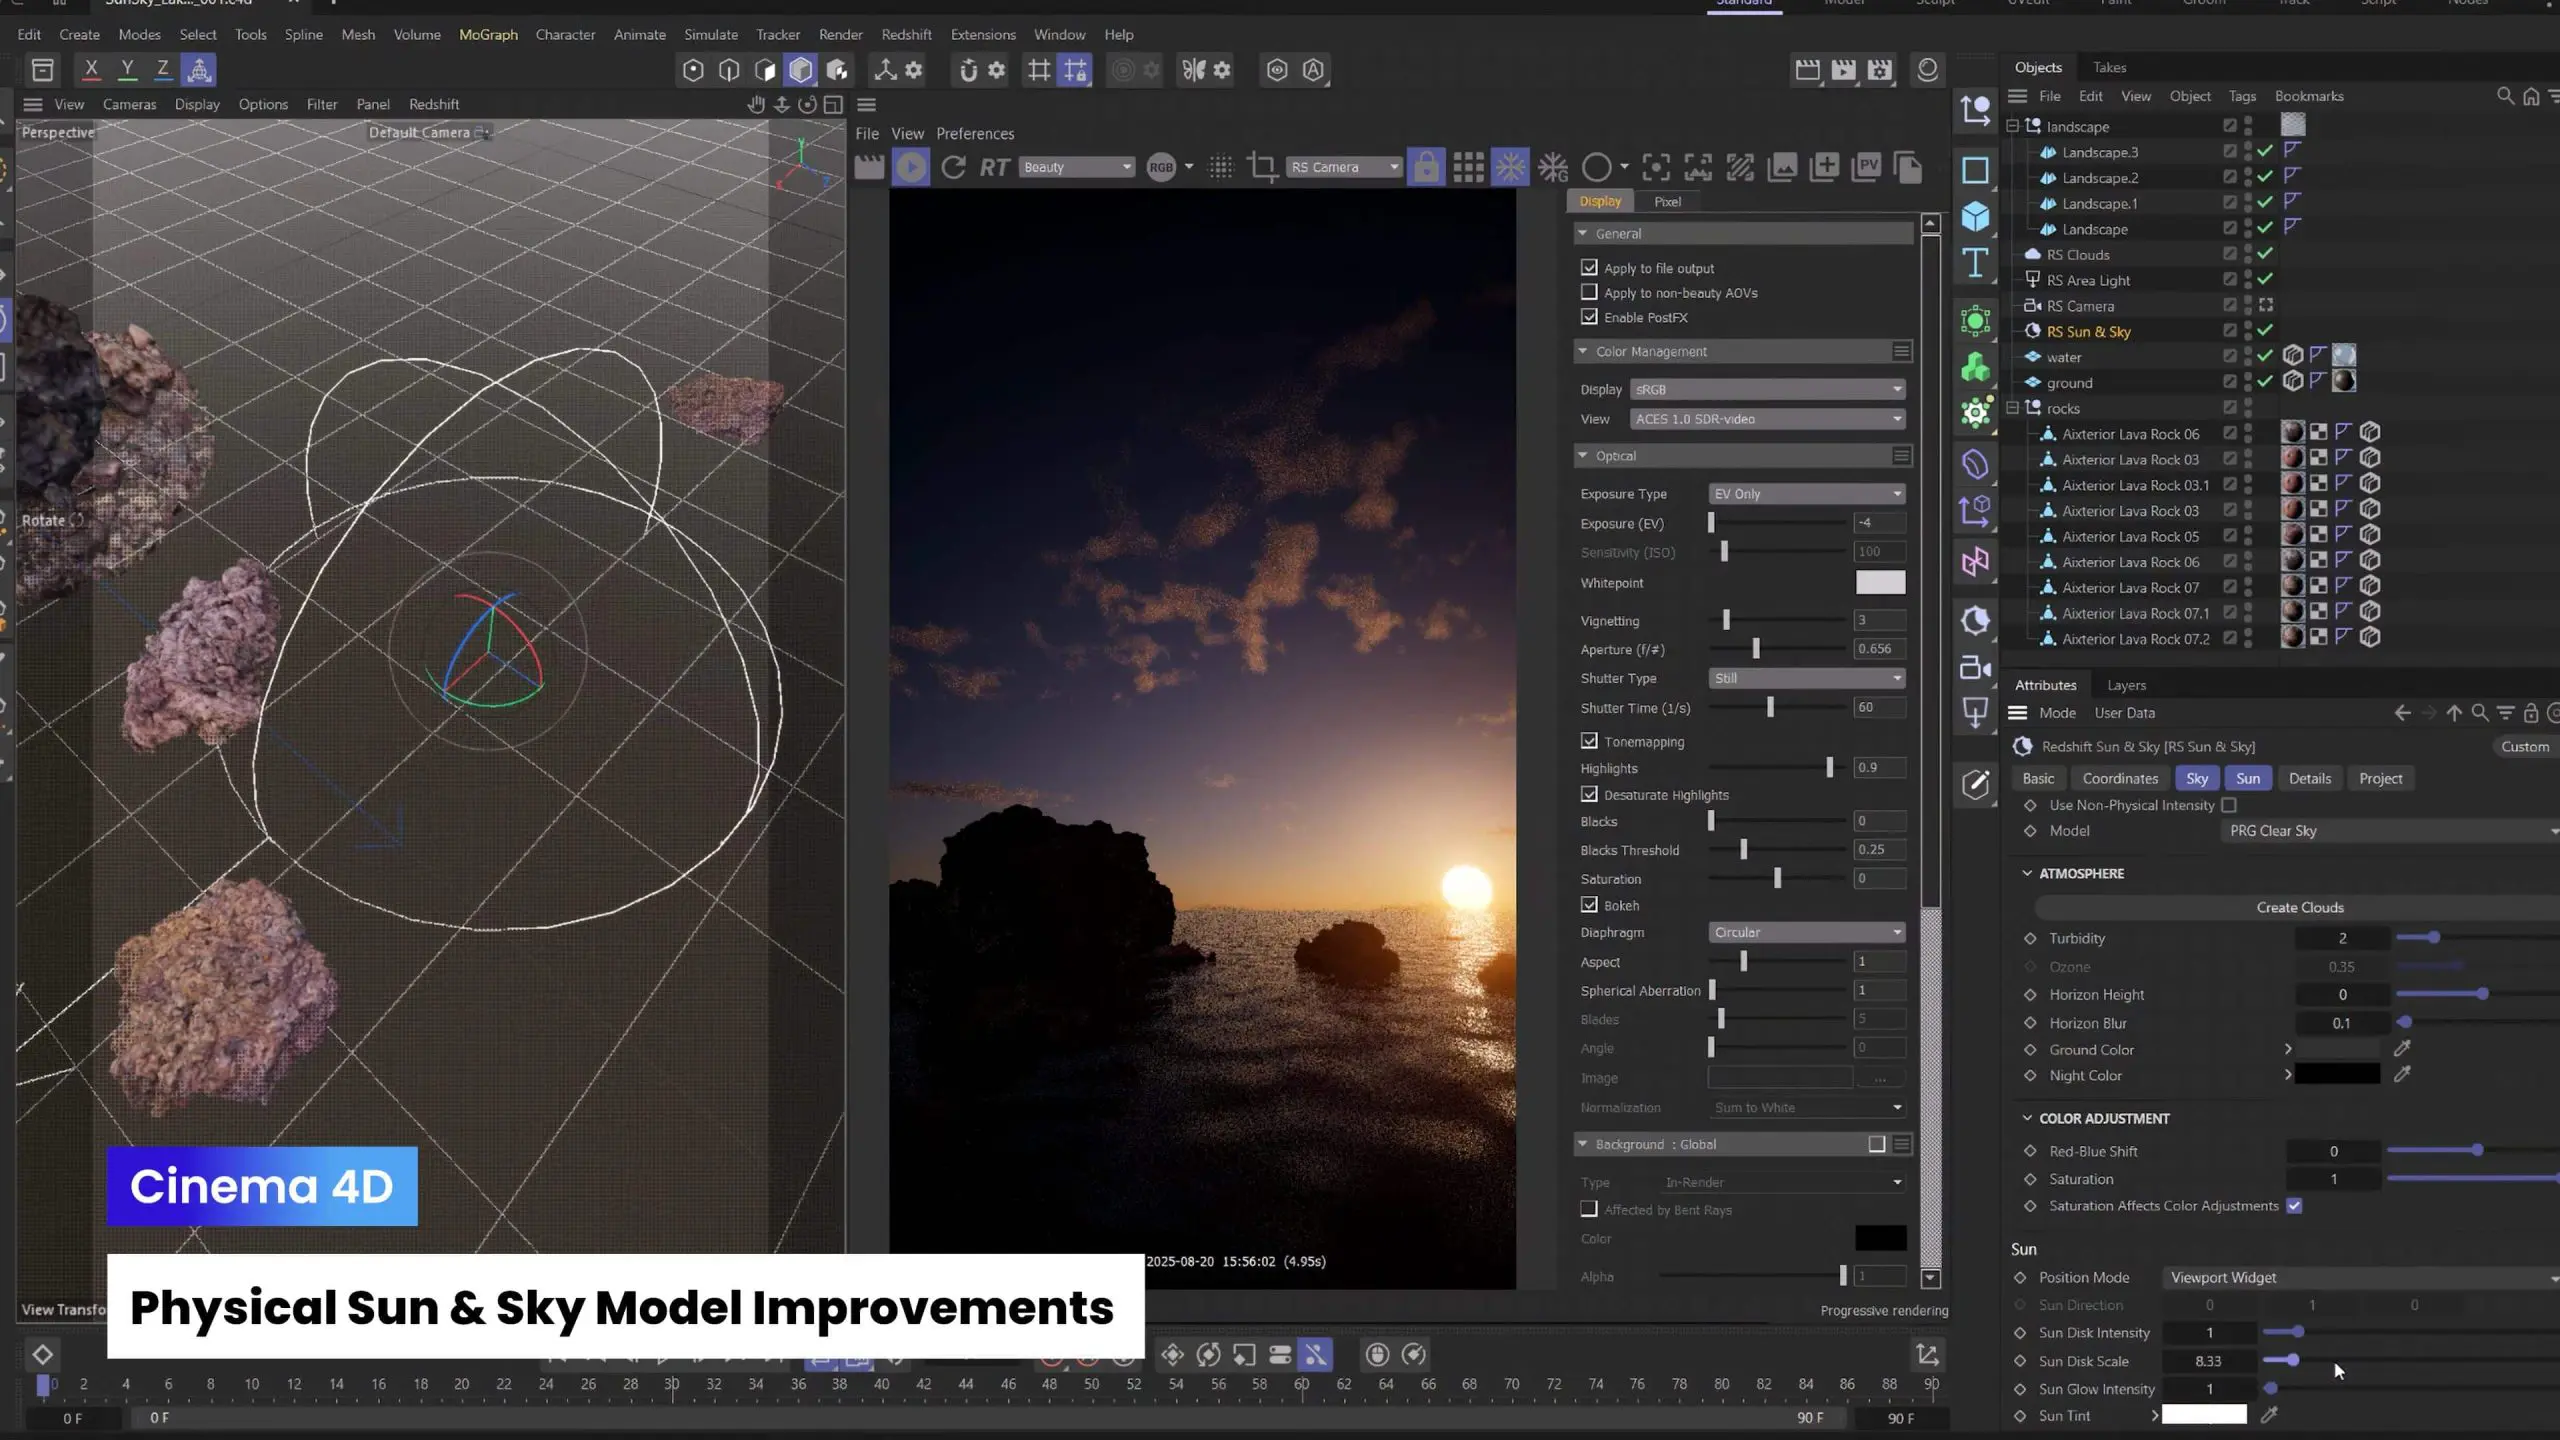
Task: Click the Redshift RenderView play button
Action: coord(910,167)
